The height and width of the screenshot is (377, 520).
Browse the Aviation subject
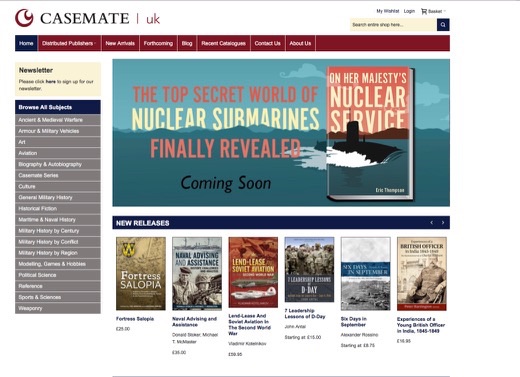(x=58, y=153)
